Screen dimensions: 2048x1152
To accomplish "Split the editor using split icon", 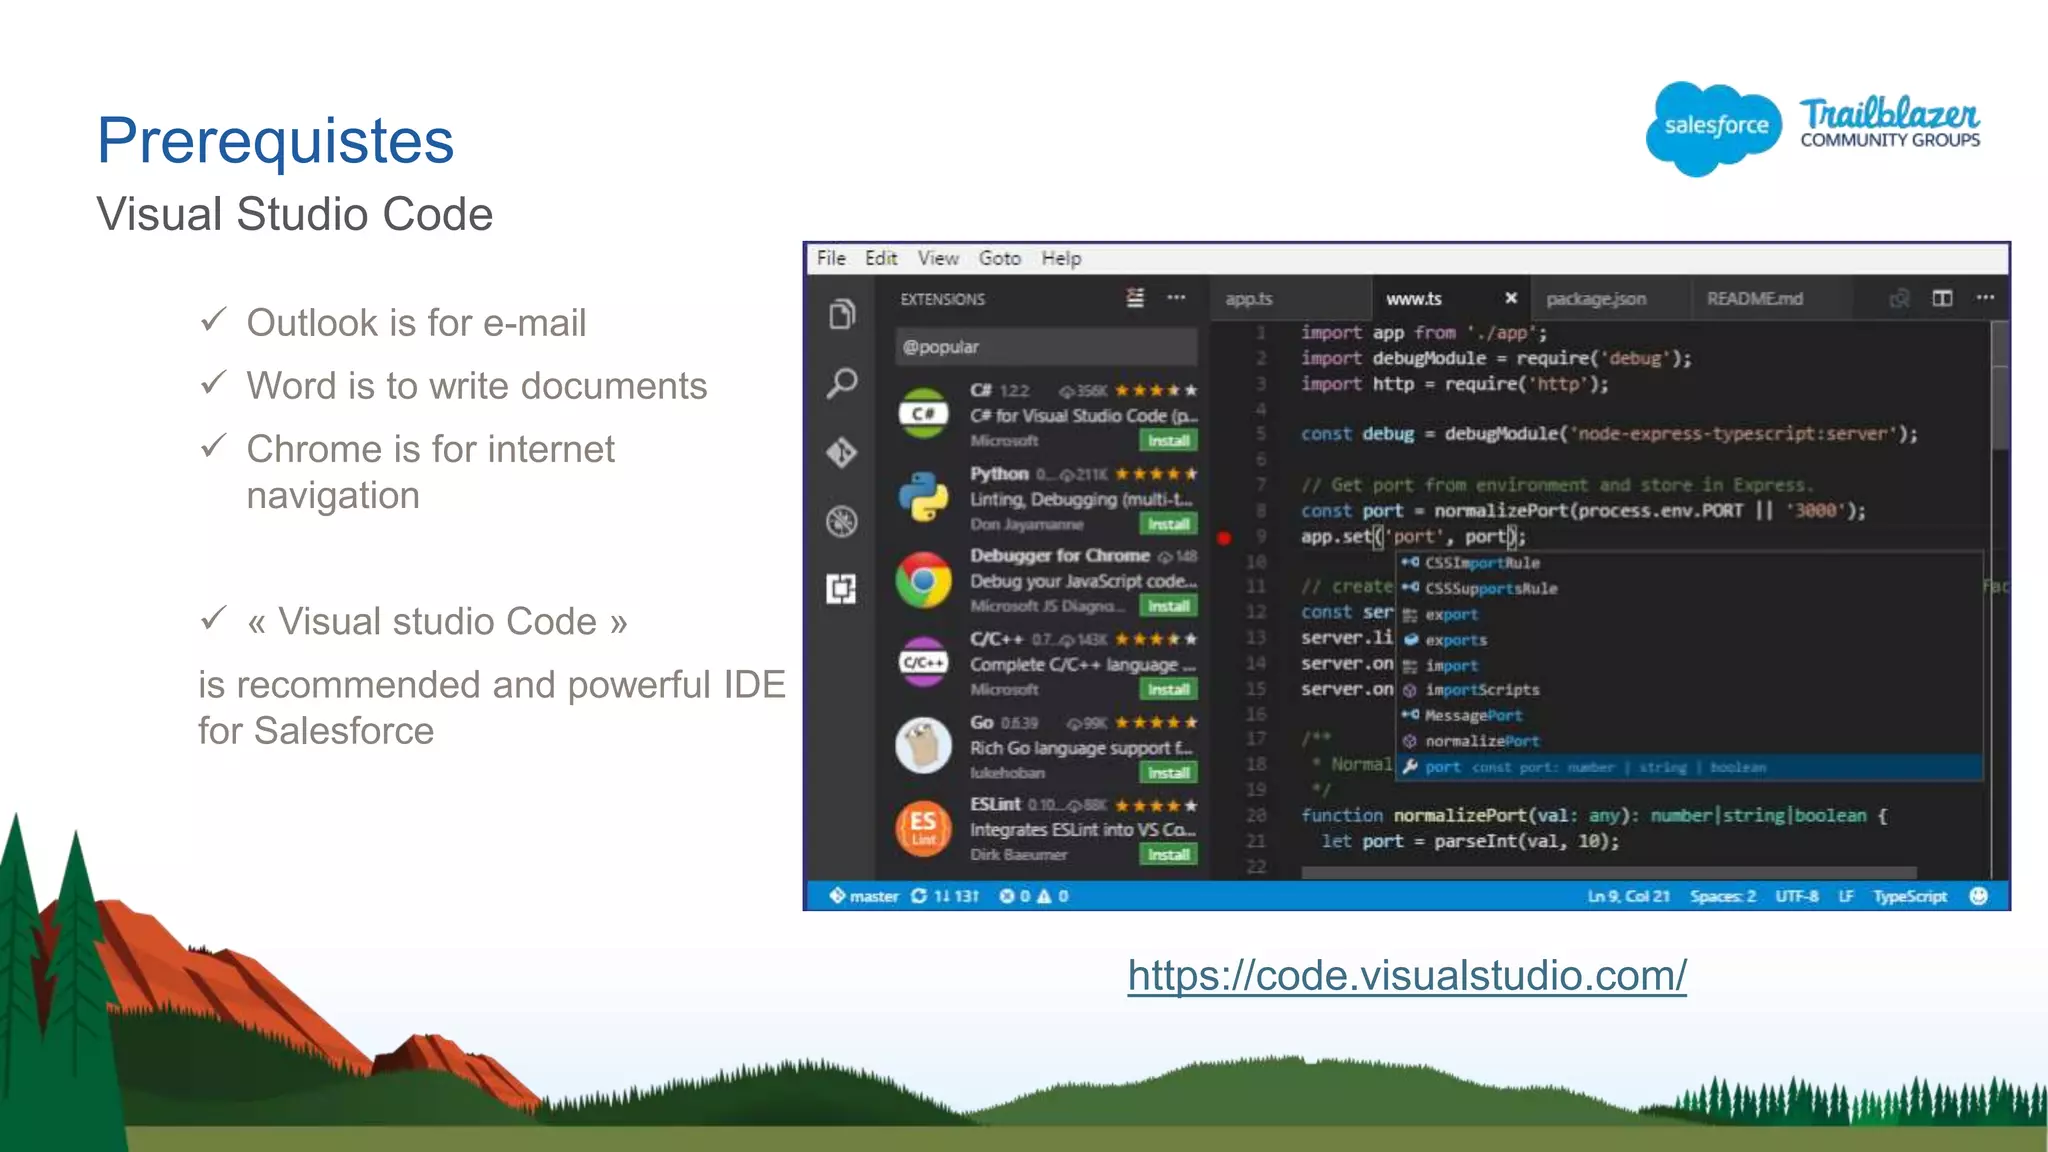I will [1942, 298].
